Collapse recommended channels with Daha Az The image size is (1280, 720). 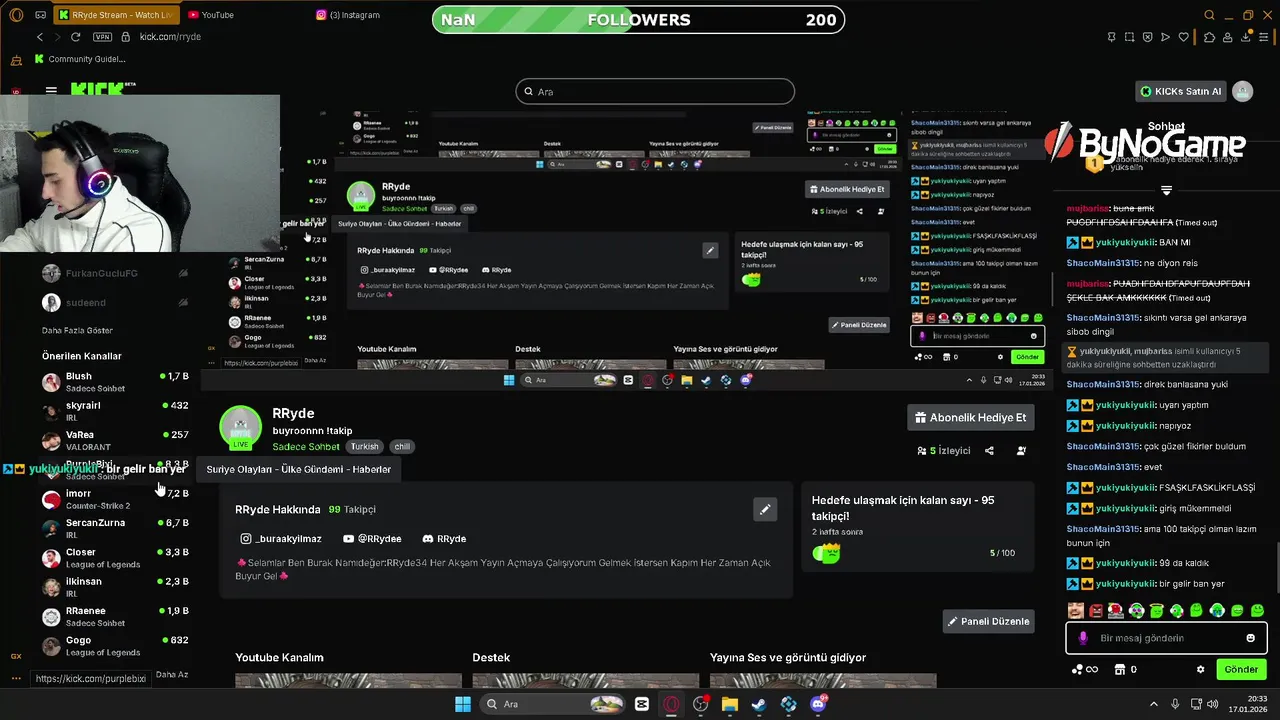click(172, 674)
